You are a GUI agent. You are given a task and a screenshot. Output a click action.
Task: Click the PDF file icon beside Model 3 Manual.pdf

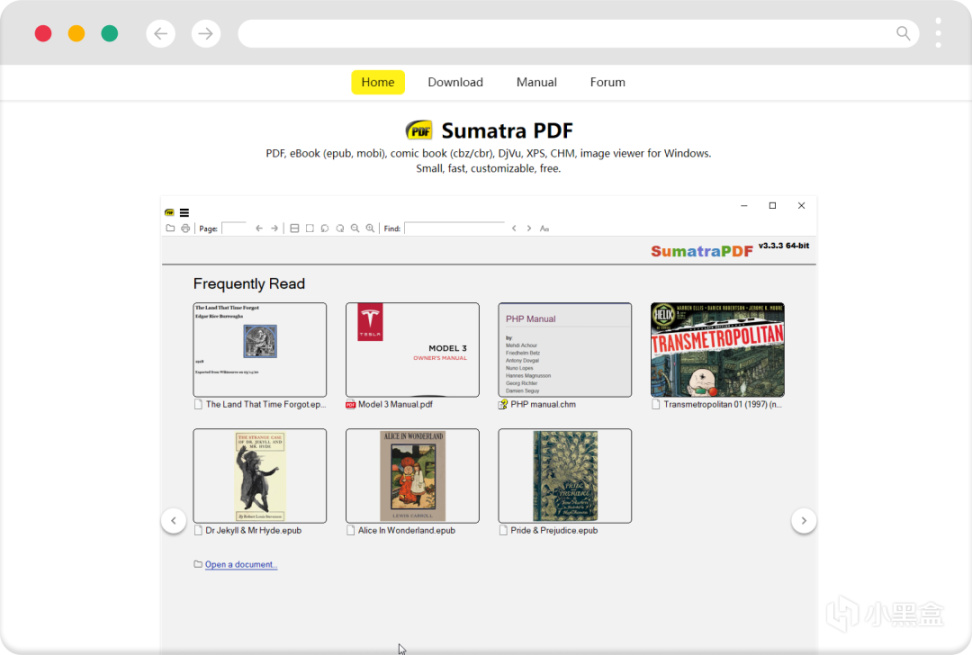[x=350, y=405]
